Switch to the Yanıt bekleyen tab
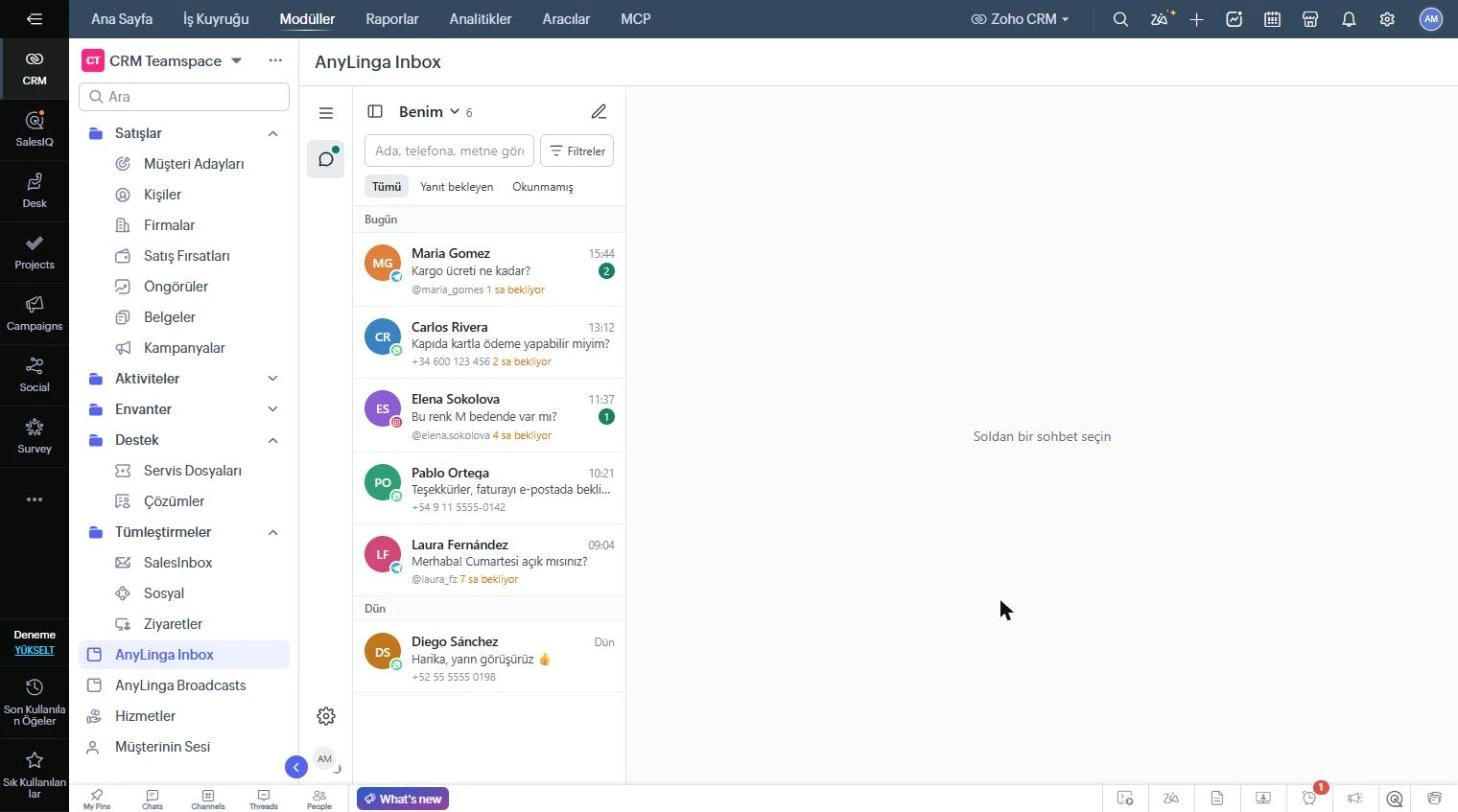This screenshot has height=812, width=1458. point(456,187)
